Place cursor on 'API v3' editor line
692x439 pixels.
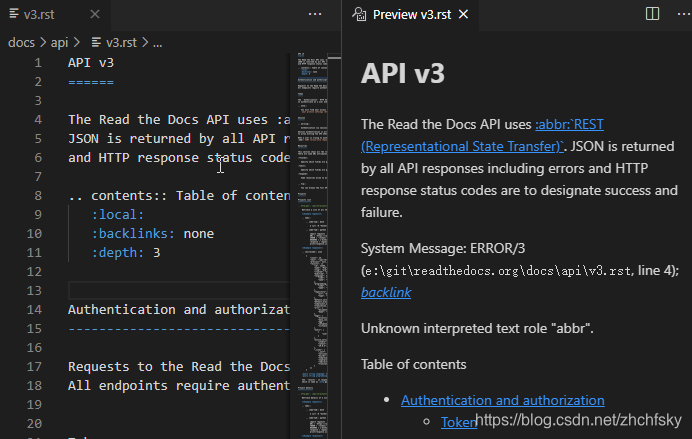(91, 63)
